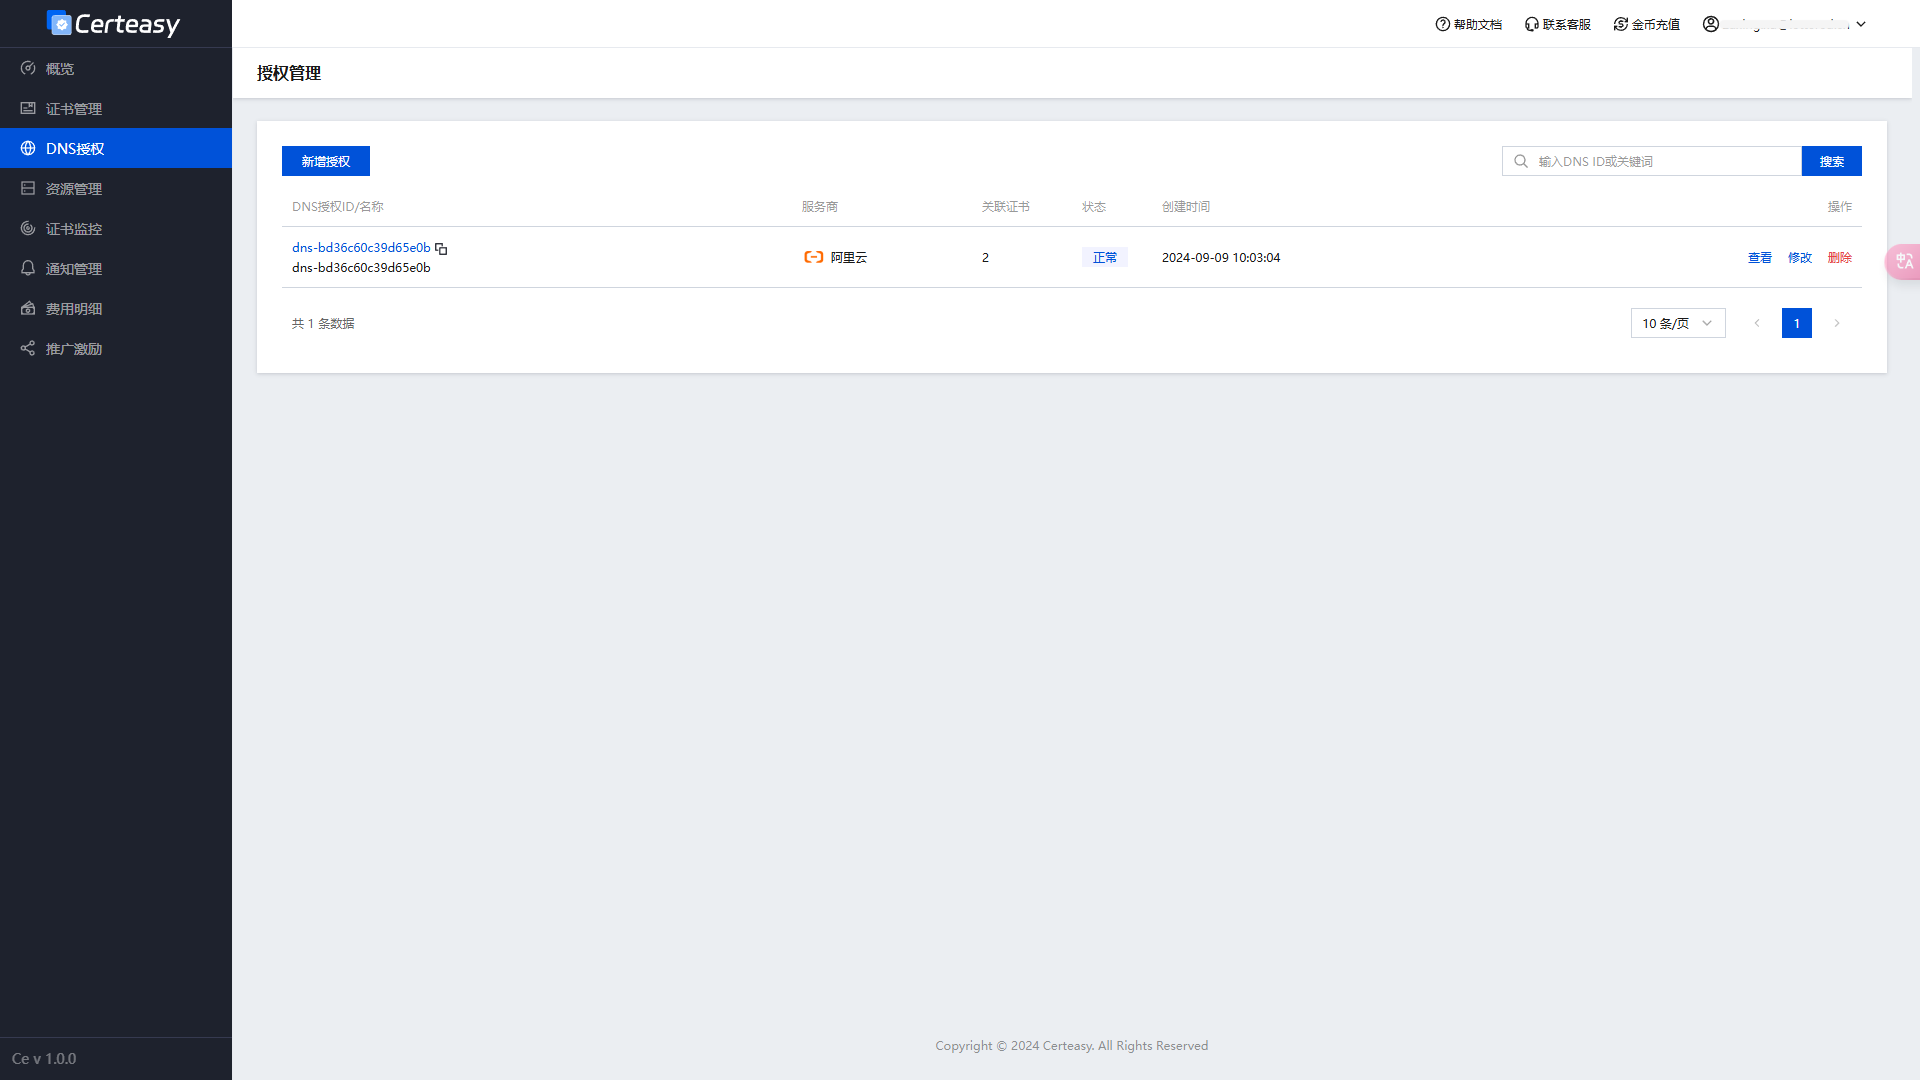Click the coin recharge icon
The image size is (1920, 1080).
[x=1621, y=24]
